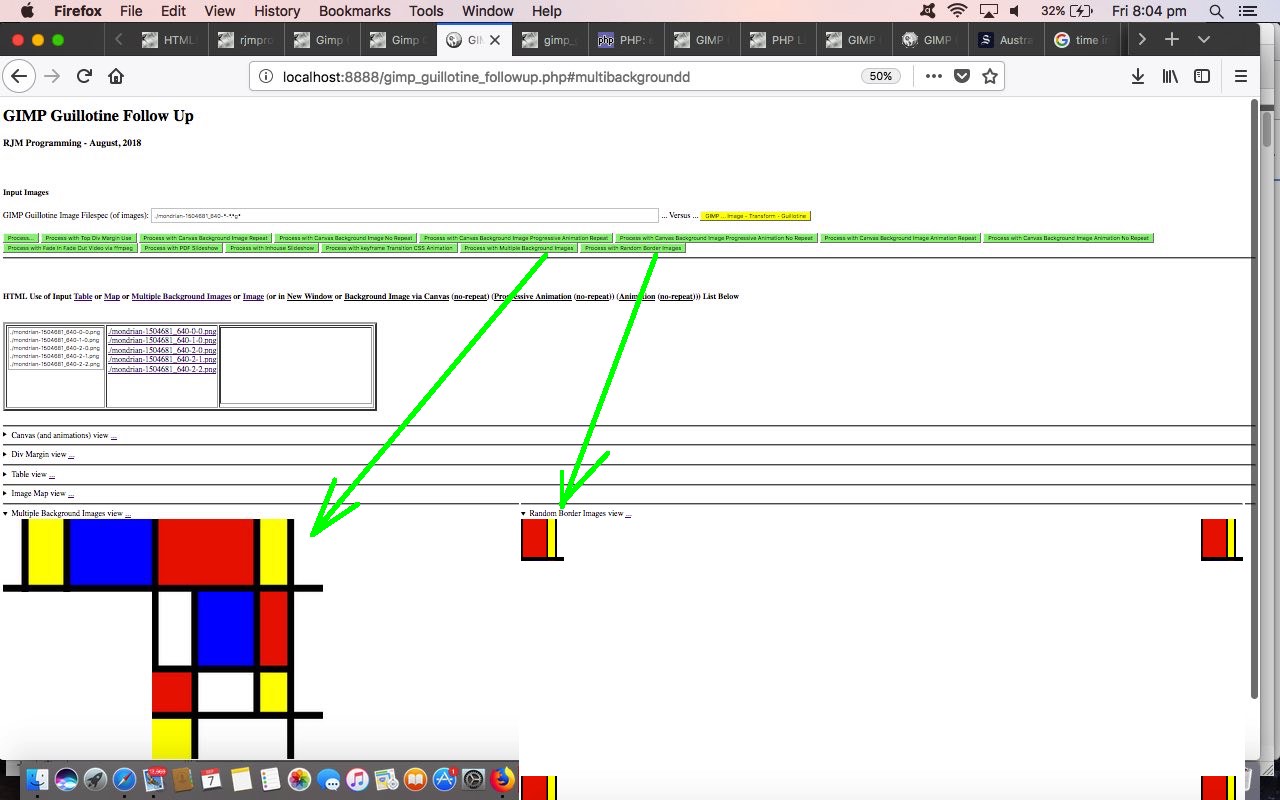1280x800 pixels.
Task: Close the active GIMP tab
Action: click(x=495, y=40)
